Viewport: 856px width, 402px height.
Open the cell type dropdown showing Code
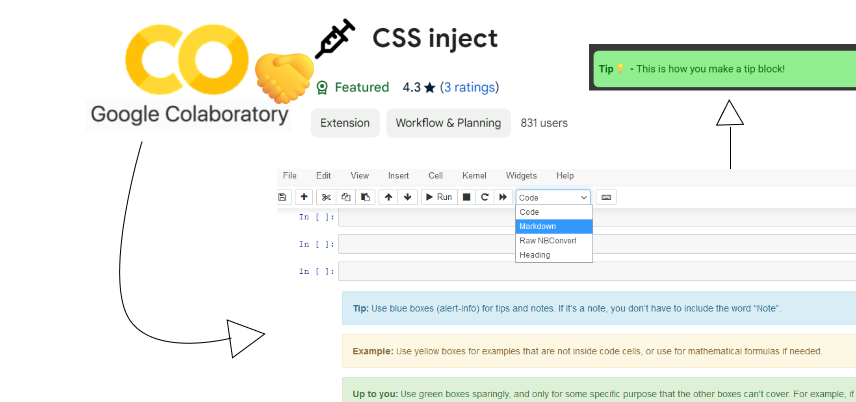click(x=553, y=198)
